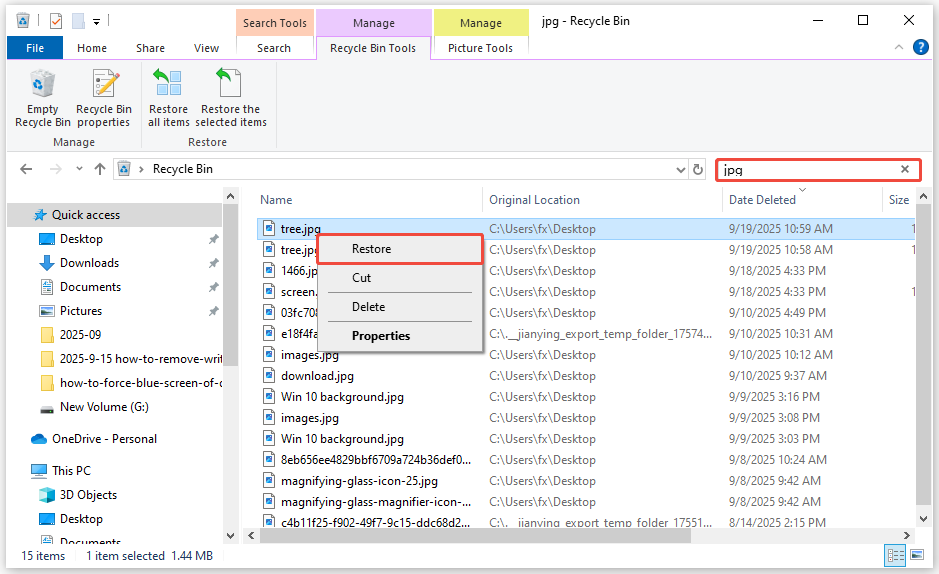Choose Properties in the context menu
This screenshot has width=939, height=574.
(x=399, y=336)
